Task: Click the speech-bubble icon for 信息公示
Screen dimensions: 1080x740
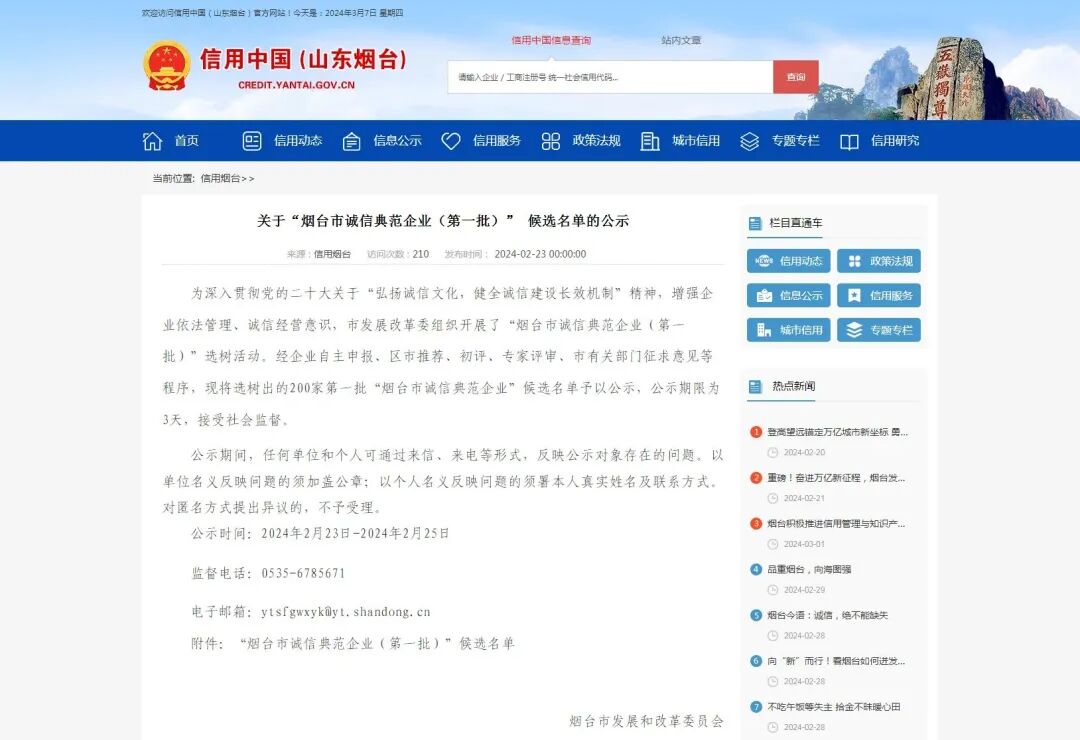Action: (x=351, y=141)
